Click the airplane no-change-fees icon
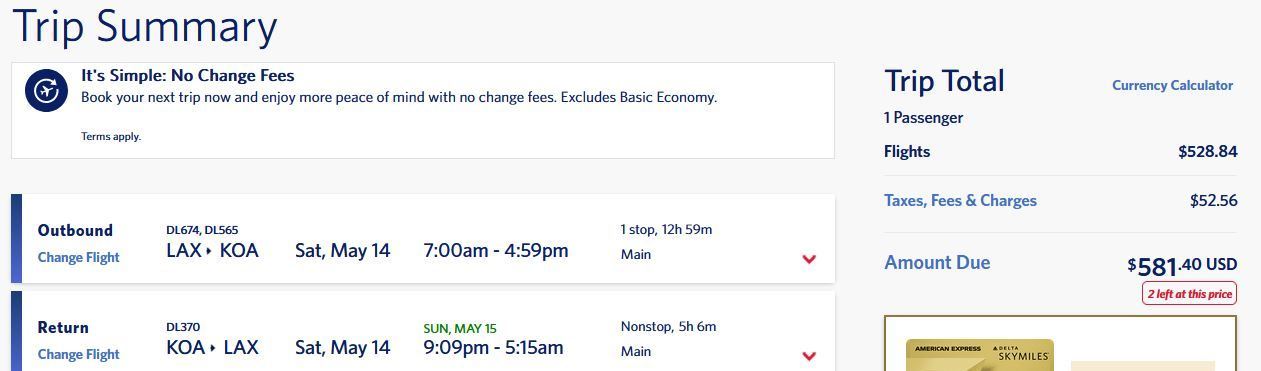The image size is (1261, 371). (46, 91)
